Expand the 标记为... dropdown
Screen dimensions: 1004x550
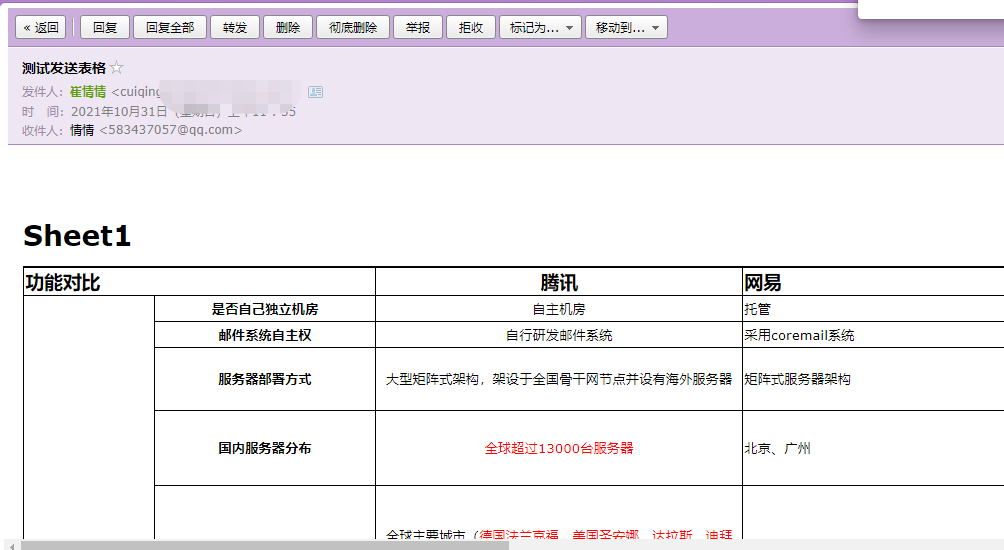(540, 28)
